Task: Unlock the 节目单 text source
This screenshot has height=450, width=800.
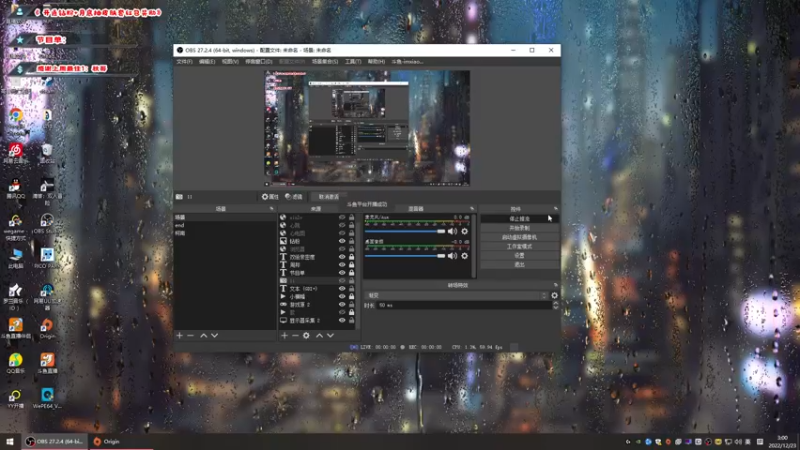Action: 352,273
